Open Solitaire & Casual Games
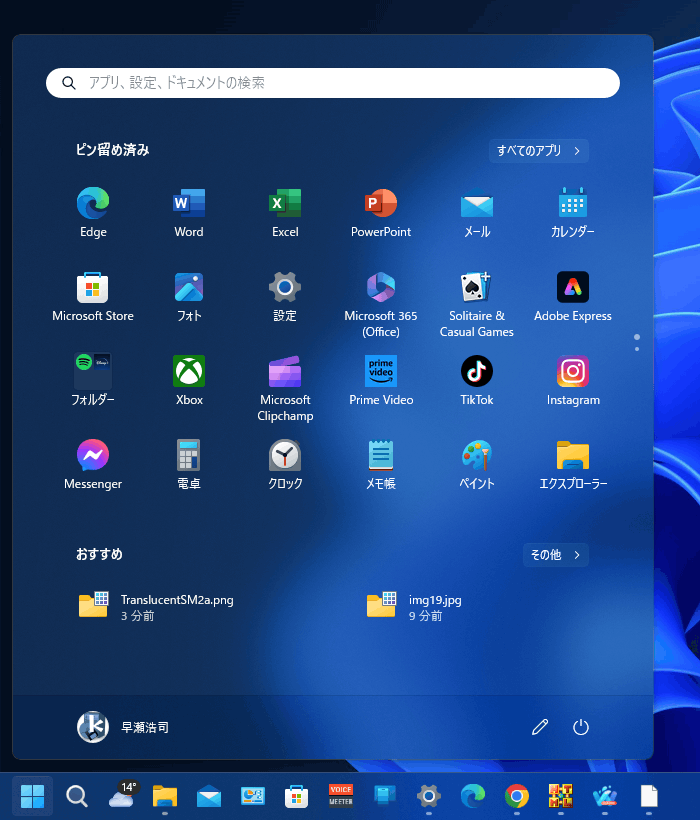 (x=477, y=304)
